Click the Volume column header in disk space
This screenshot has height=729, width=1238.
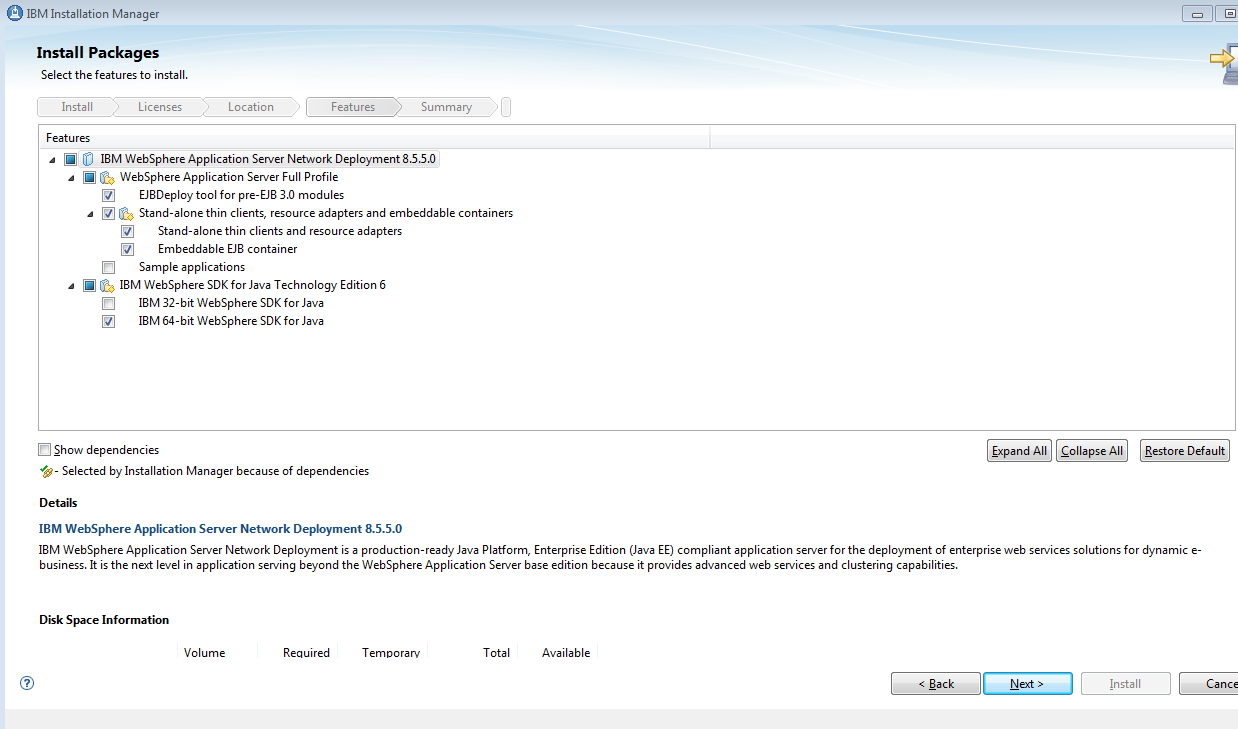204,653
